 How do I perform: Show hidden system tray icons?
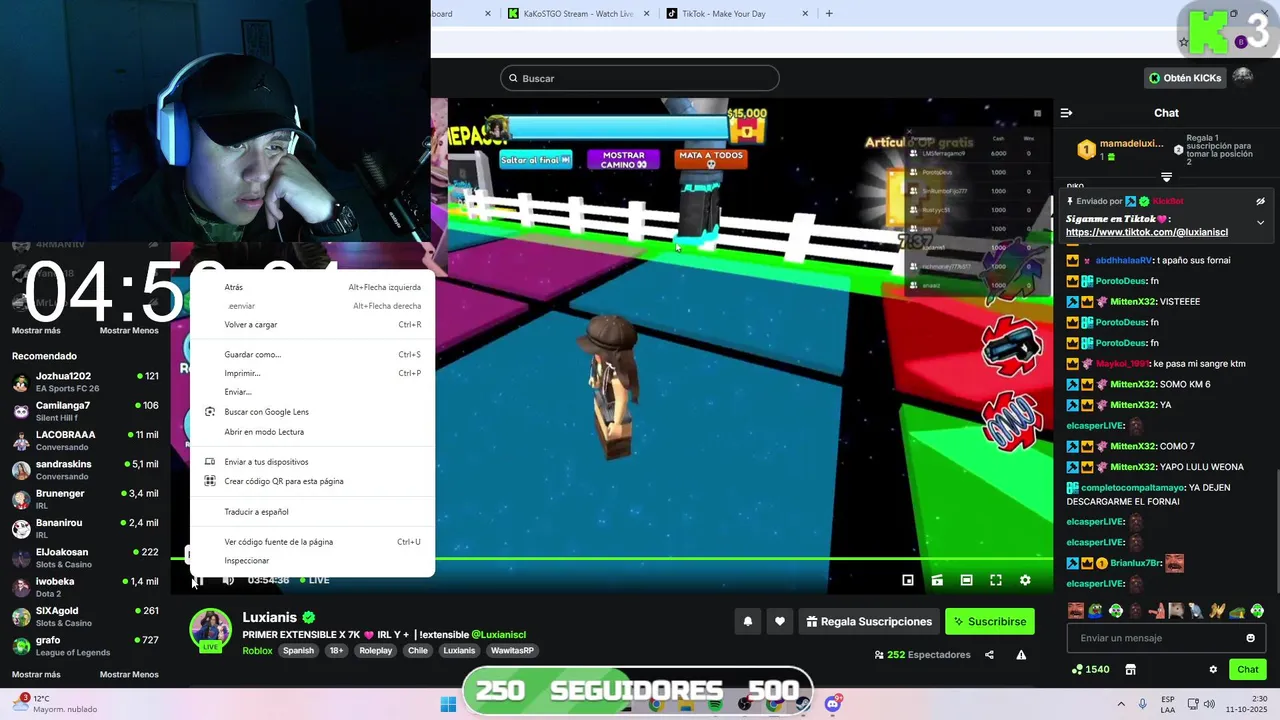[1120, 704]
